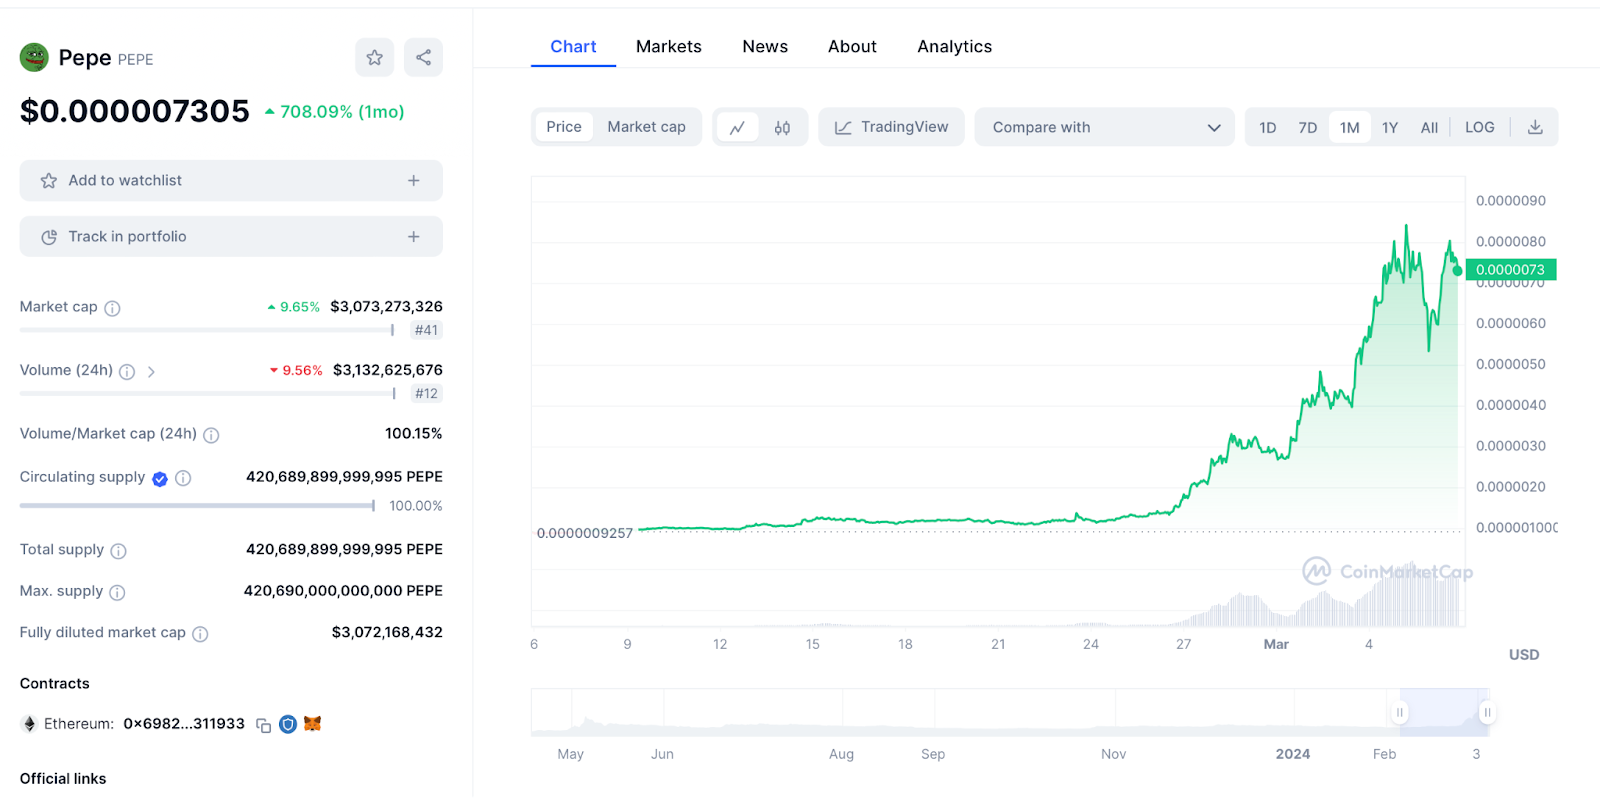
Task: Select 1M time range
Action: coord(1350,127)
